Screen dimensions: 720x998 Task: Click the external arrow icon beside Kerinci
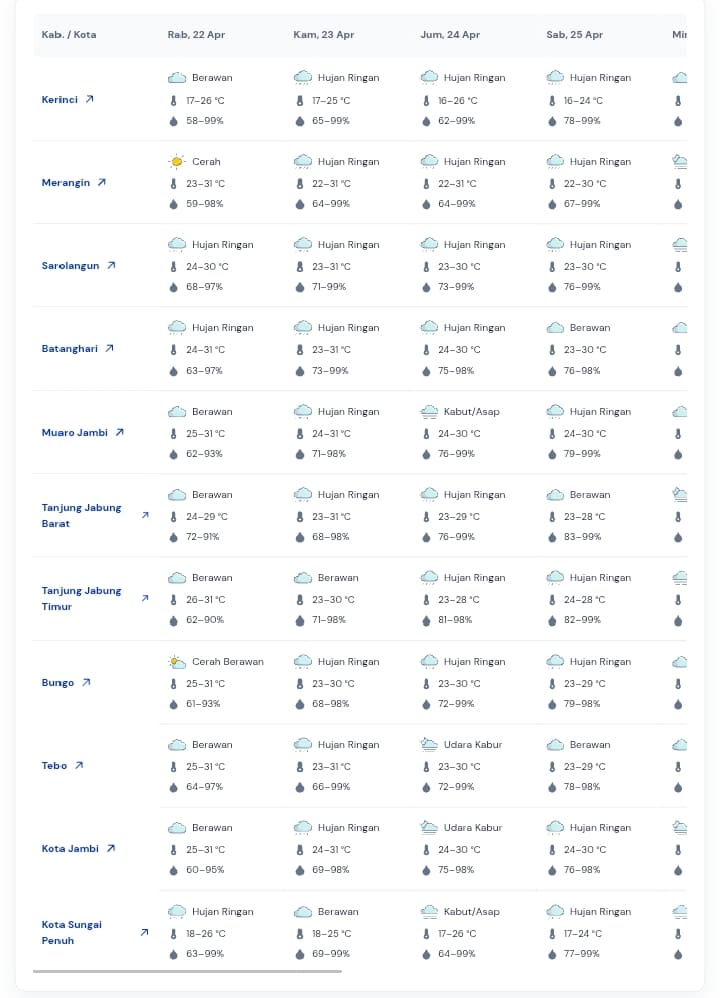(89, 99)
